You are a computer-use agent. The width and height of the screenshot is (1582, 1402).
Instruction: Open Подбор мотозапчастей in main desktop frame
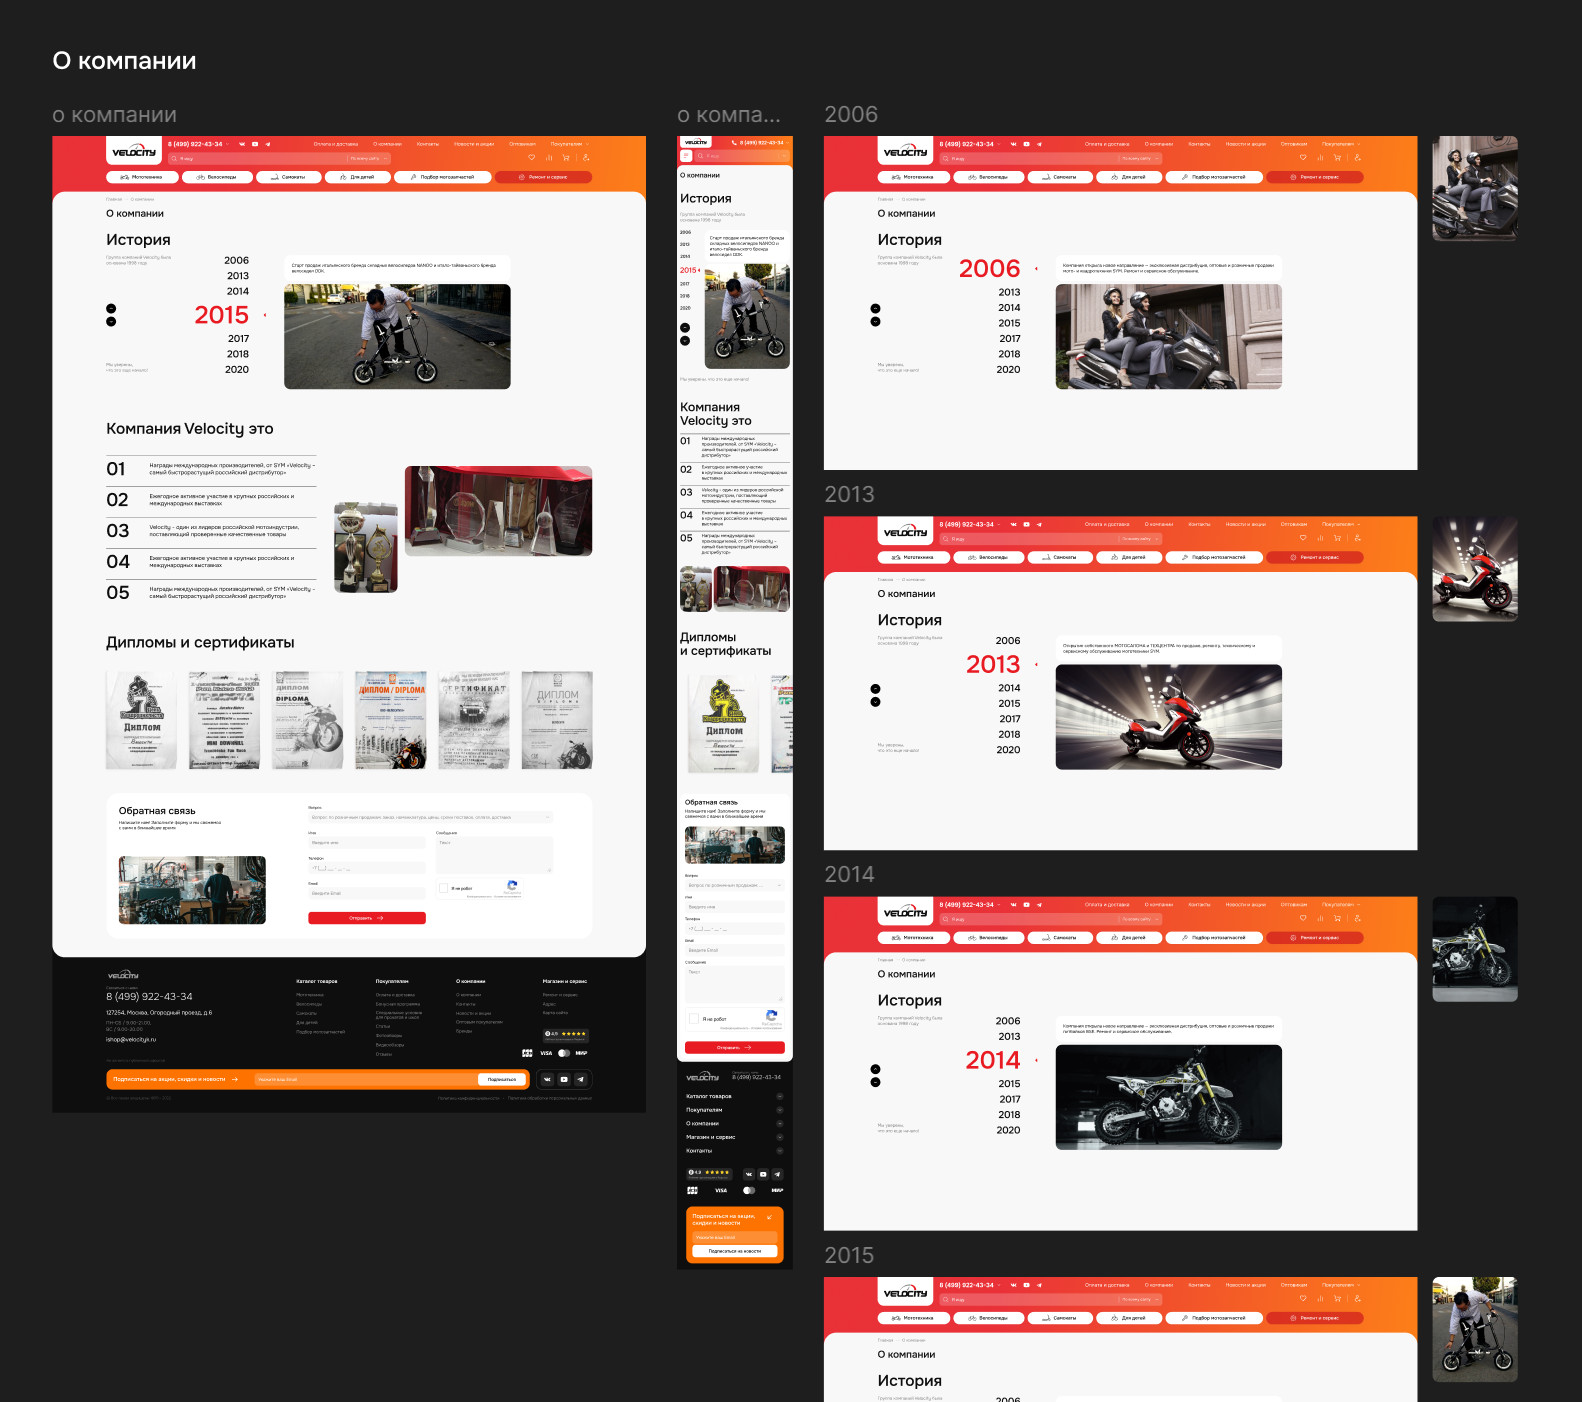(x=443, y=177)
